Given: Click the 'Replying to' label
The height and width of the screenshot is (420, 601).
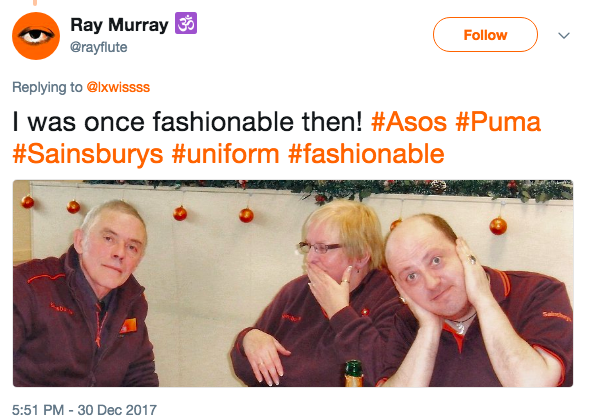Looking at the screenshot, I should pyautogui.click(x=47, y=87).
